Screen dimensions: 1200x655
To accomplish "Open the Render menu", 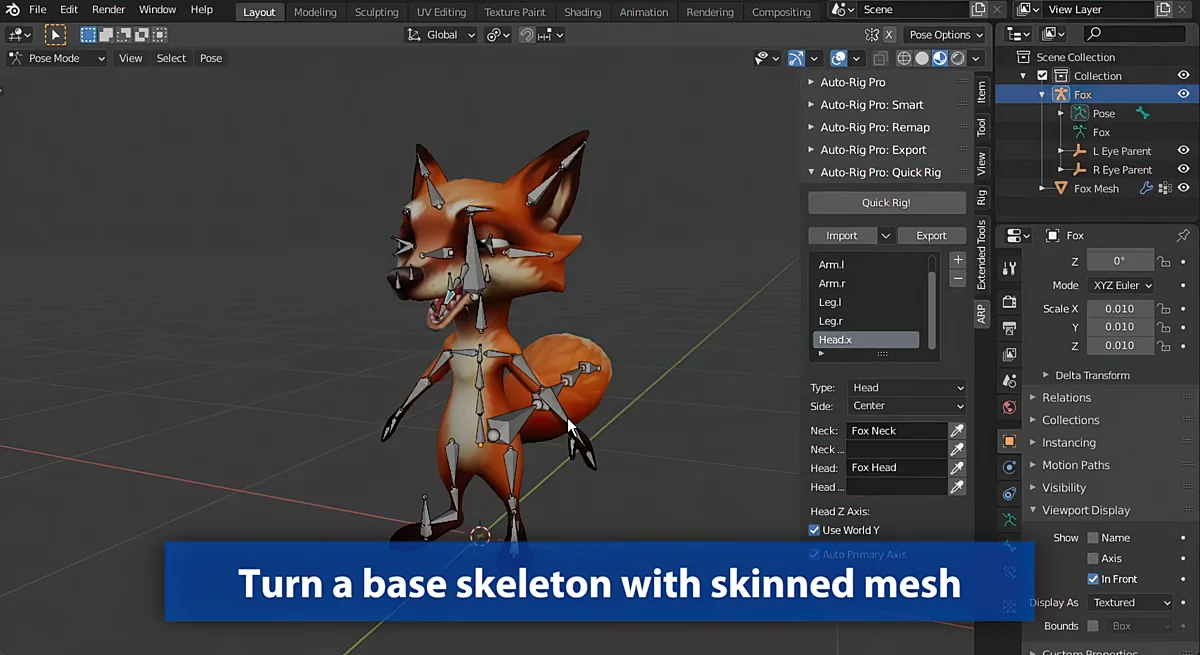I will pyautogui.click(x=108, y=10).
